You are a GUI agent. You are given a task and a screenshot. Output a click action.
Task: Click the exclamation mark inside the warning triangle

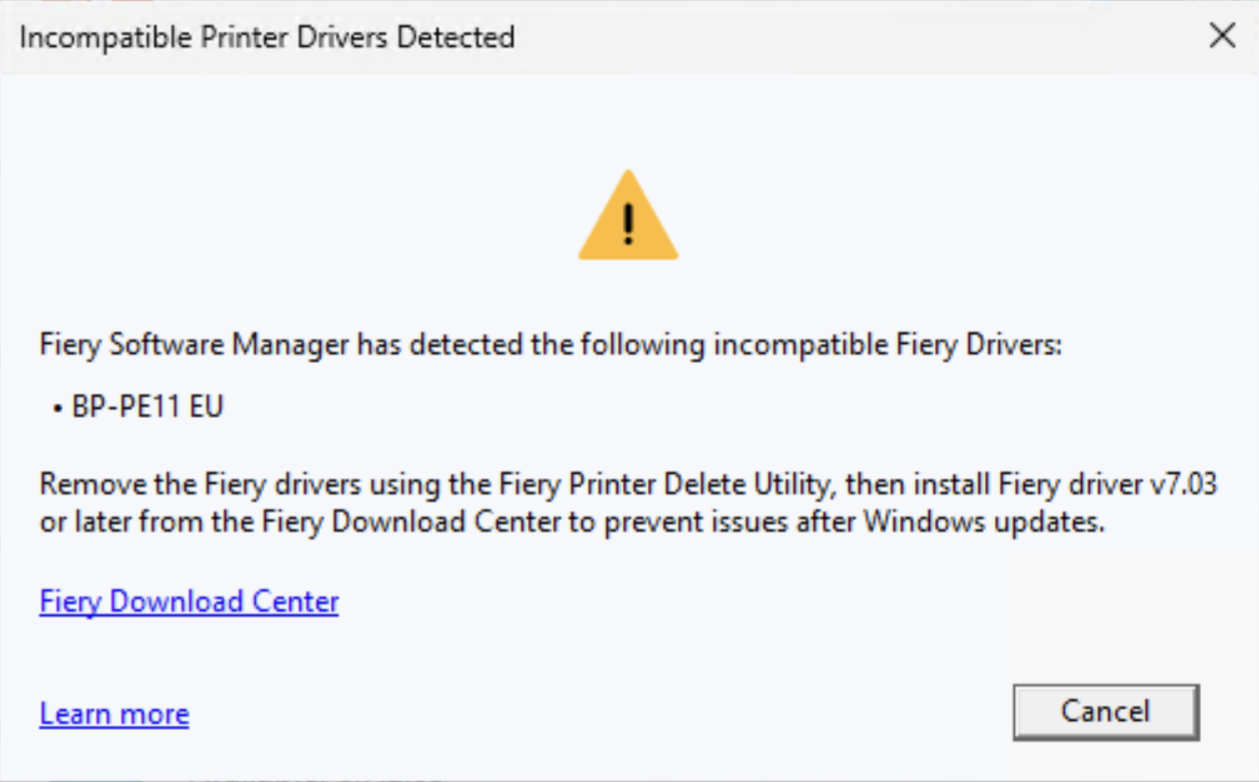point(628,223)
